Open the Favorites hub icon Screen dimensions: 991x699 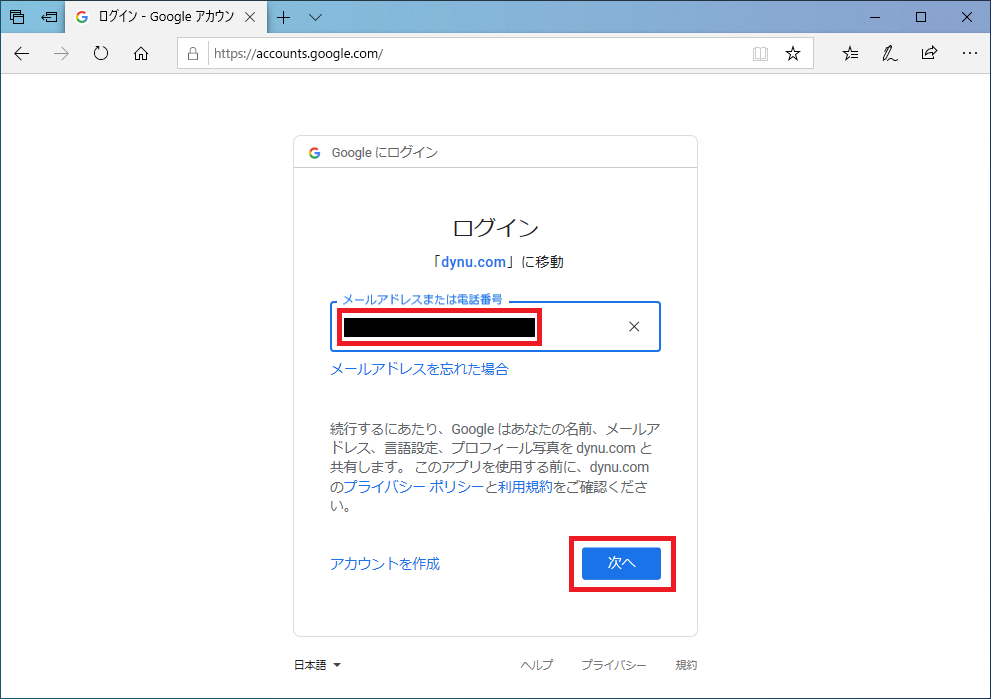[x=850, y=54]
